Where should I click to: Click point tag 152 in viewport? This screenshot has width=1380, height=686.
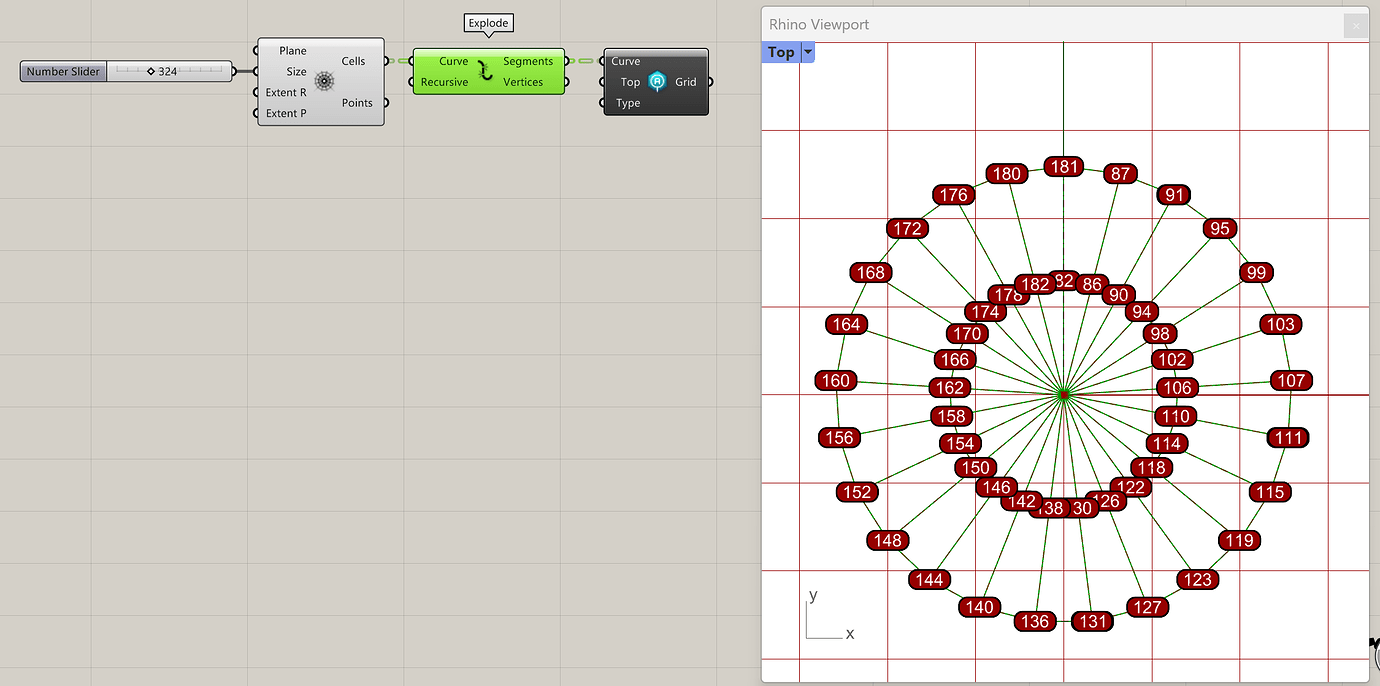coord(857,492)
